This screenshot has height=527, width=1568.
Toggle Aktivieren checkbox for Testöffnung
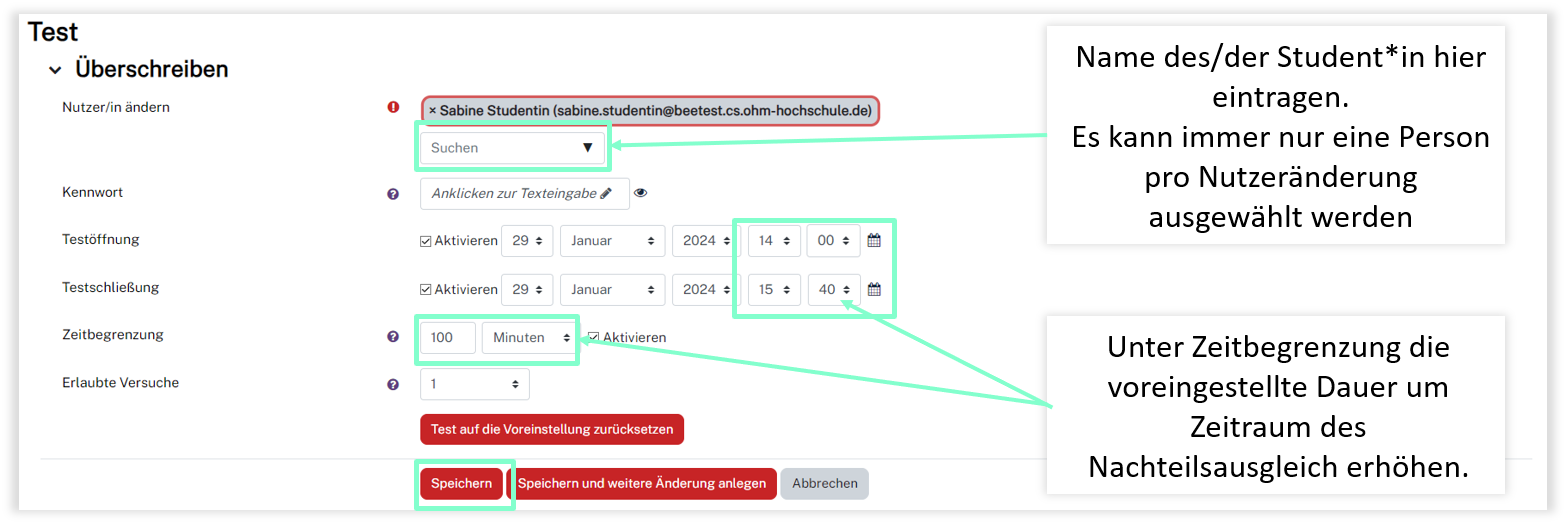(x=426, y=241)
